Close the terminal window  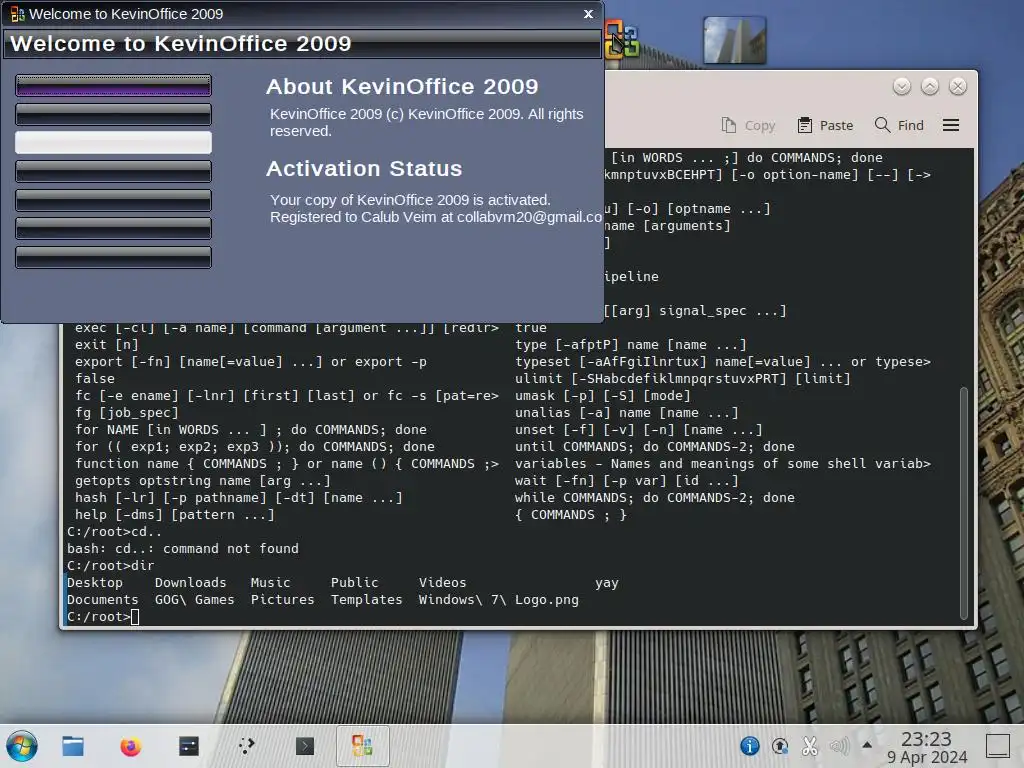[x=958, y=86]
